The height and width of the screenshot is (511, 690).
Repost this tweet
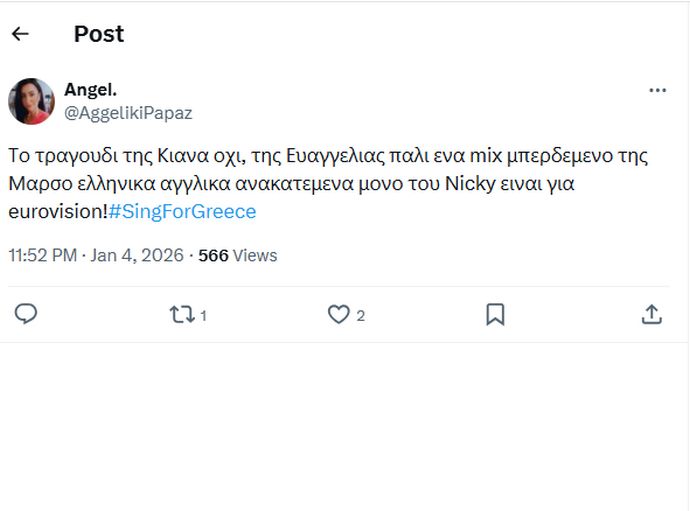click(x=181, y=315)
